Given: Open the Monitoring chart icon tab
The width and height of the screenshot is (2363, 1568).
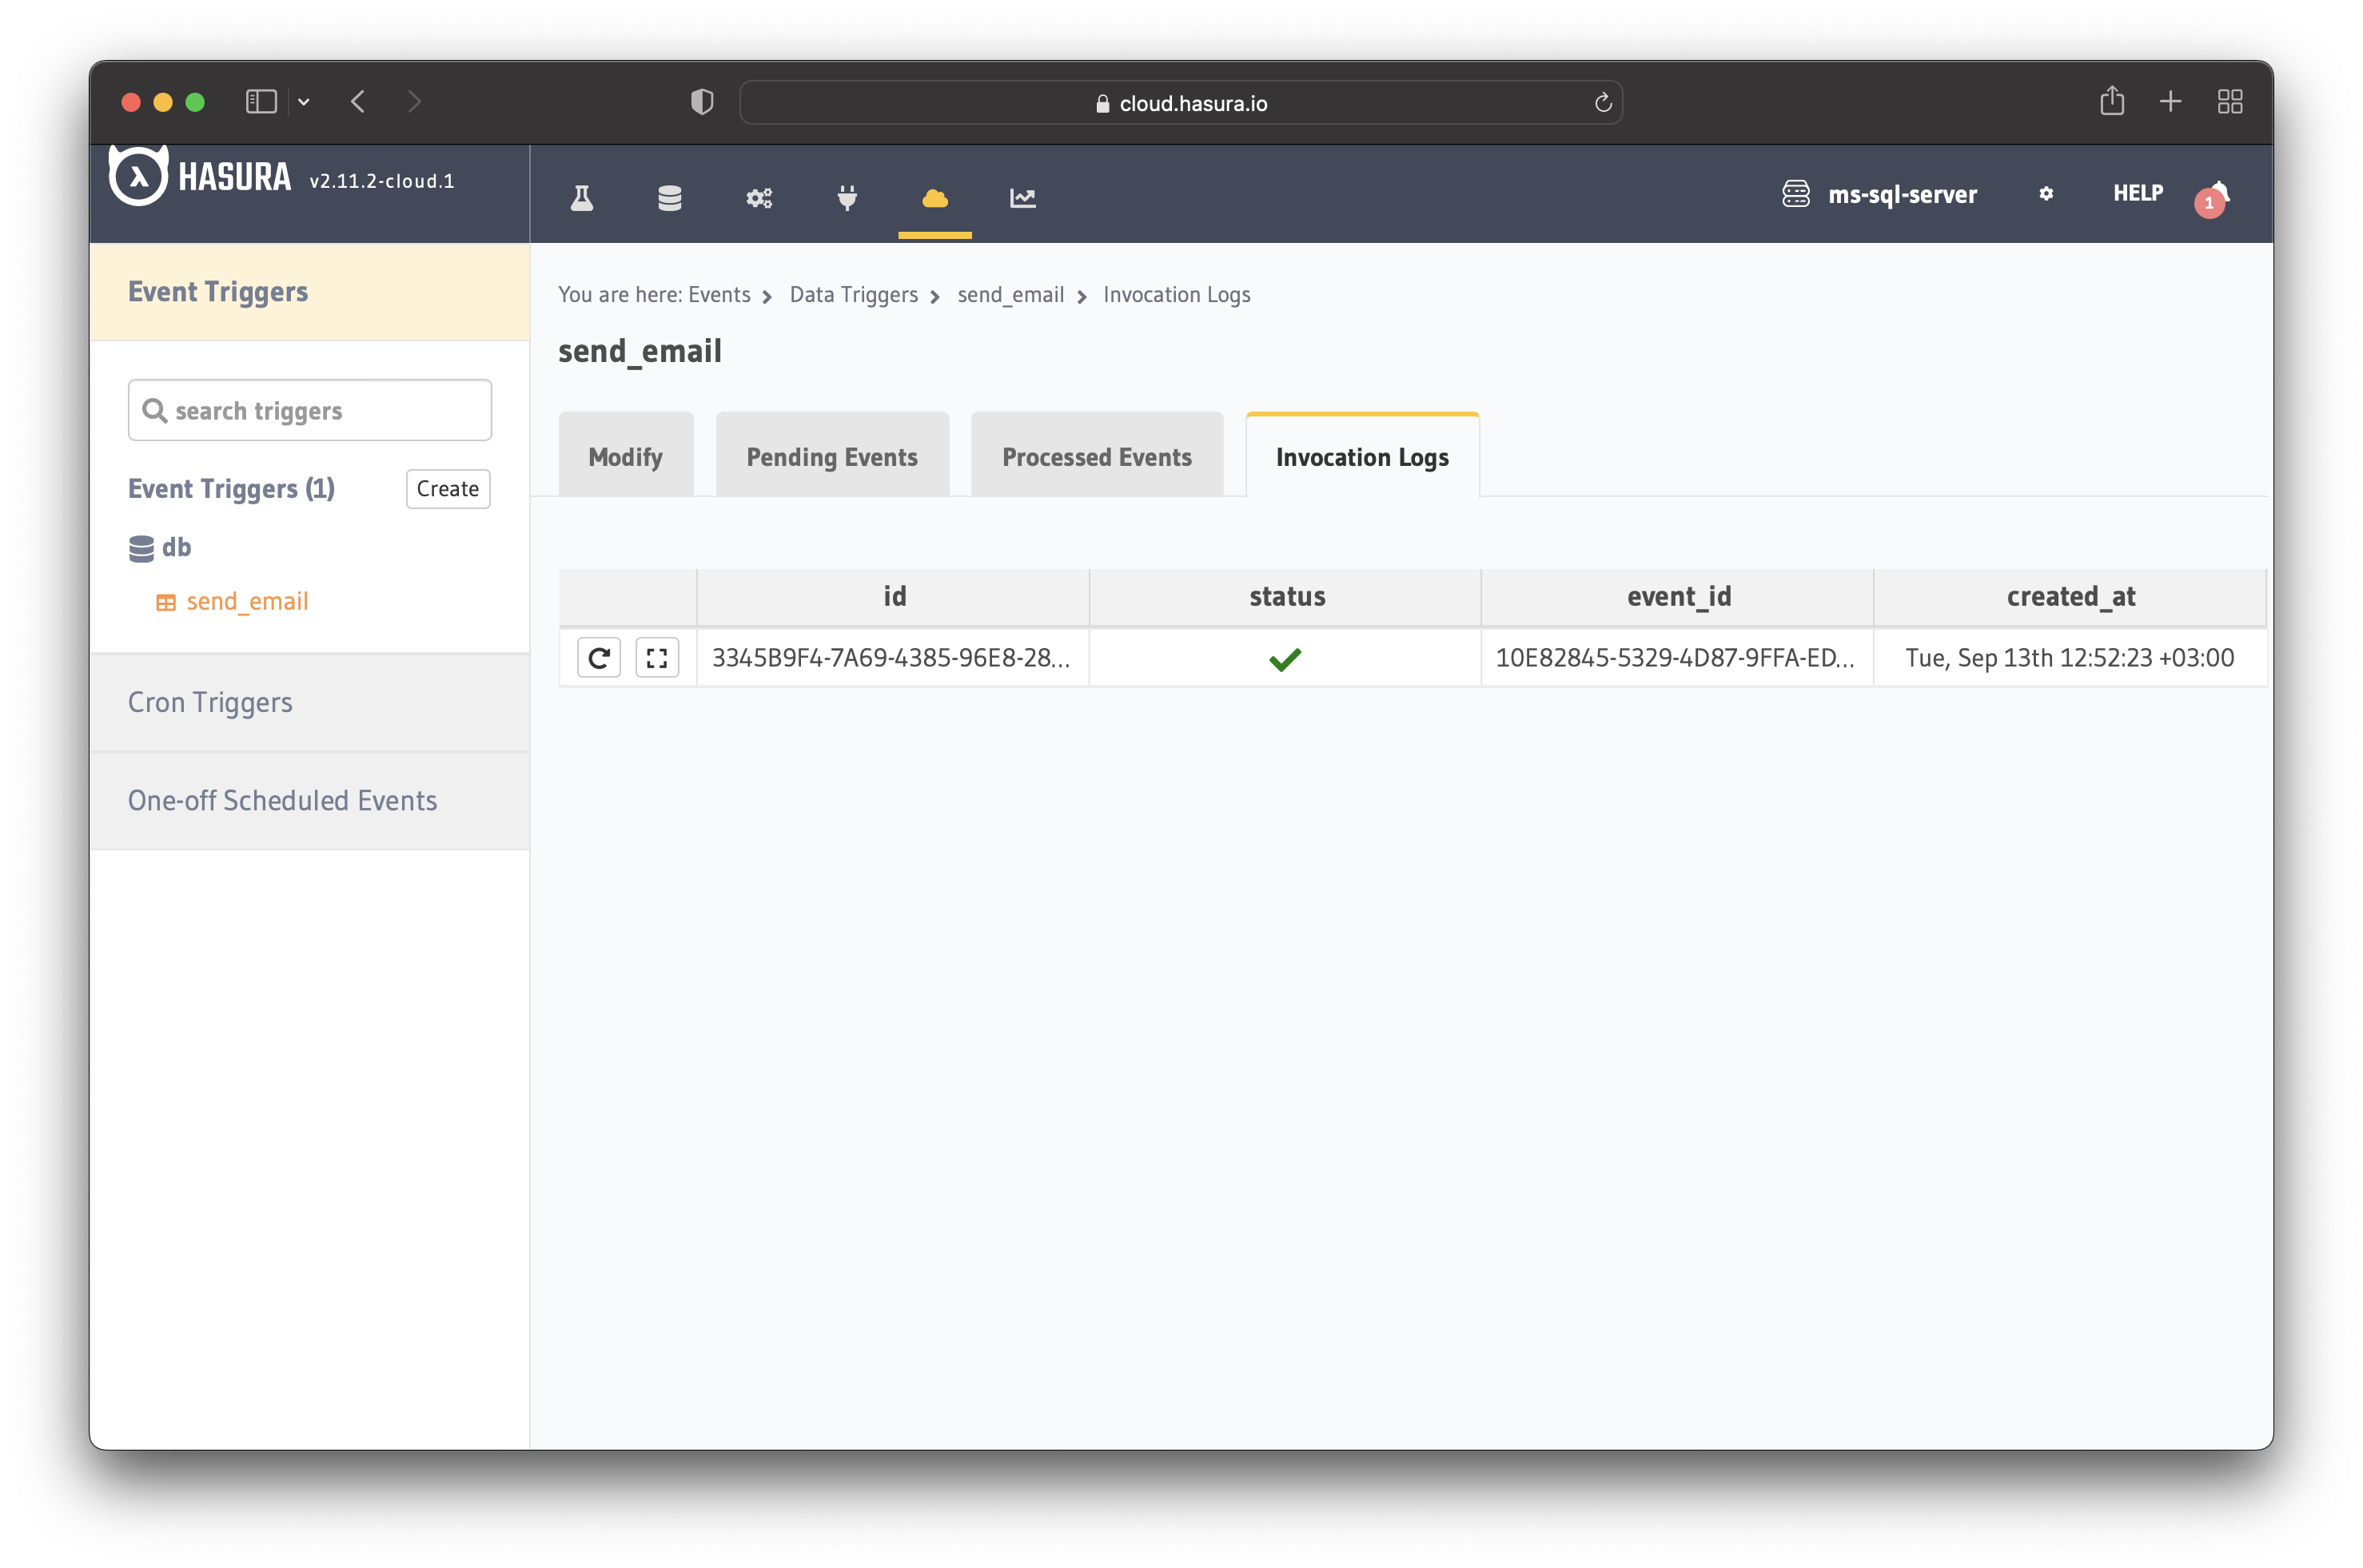Looking at the screenshot, I should point(1023,197).
